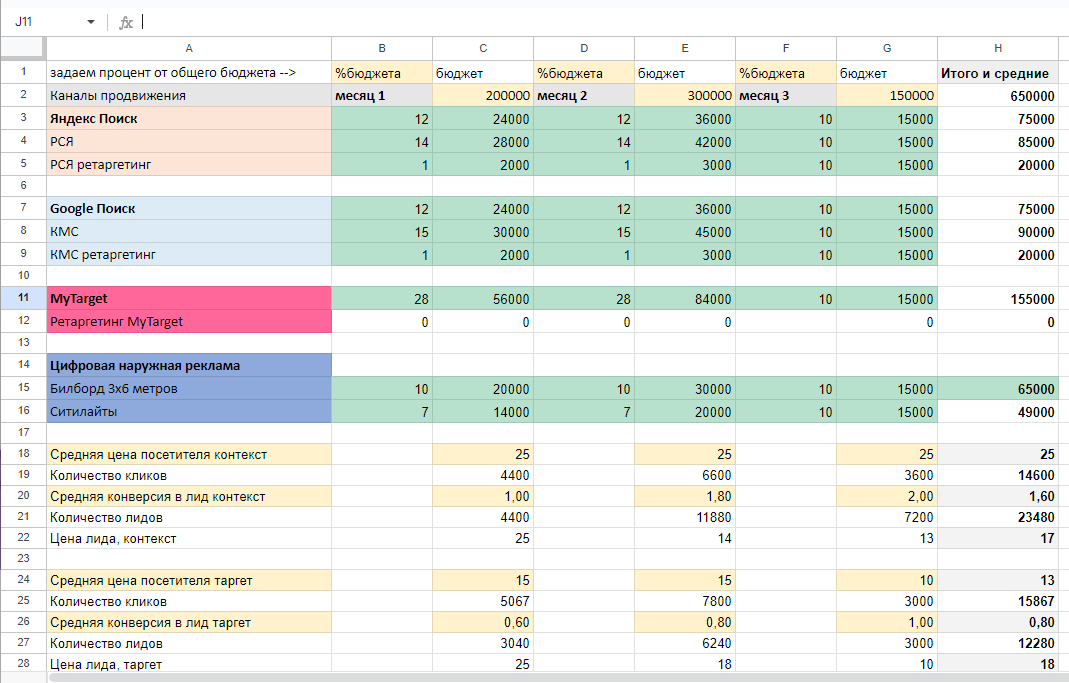Viewport: 1069px width, 683px height.
Task: Select the entire column A header
Action: coord(189,48)
